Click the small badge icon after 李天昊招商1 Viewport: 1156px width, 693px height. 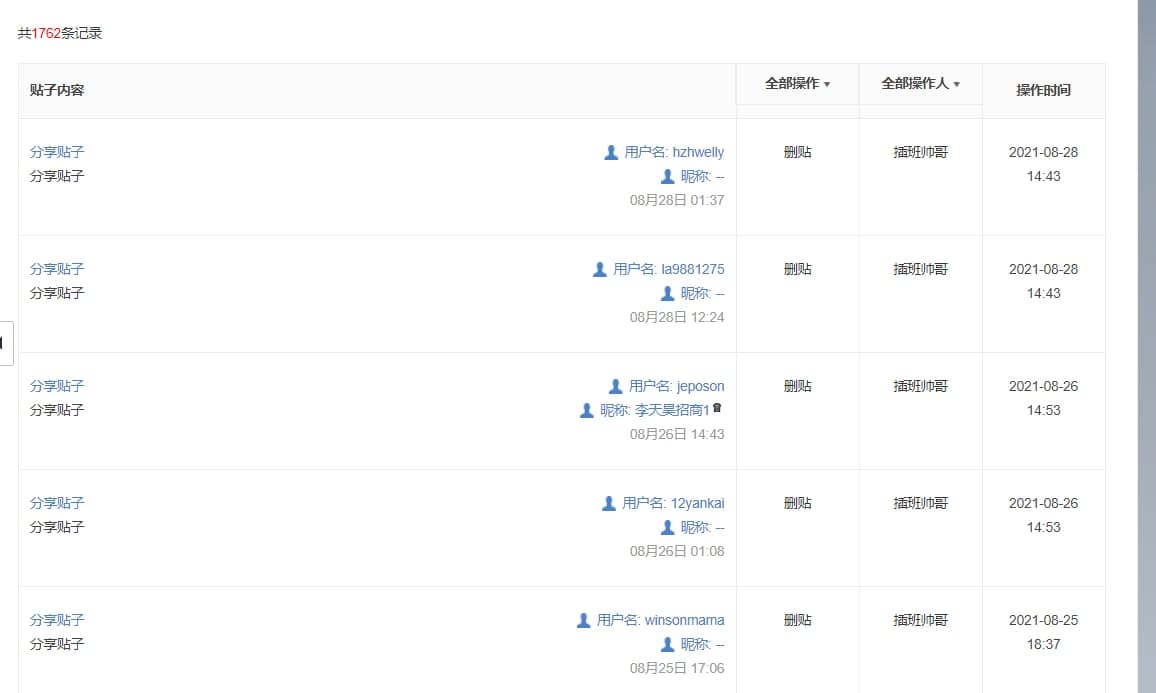click(717, 409)
